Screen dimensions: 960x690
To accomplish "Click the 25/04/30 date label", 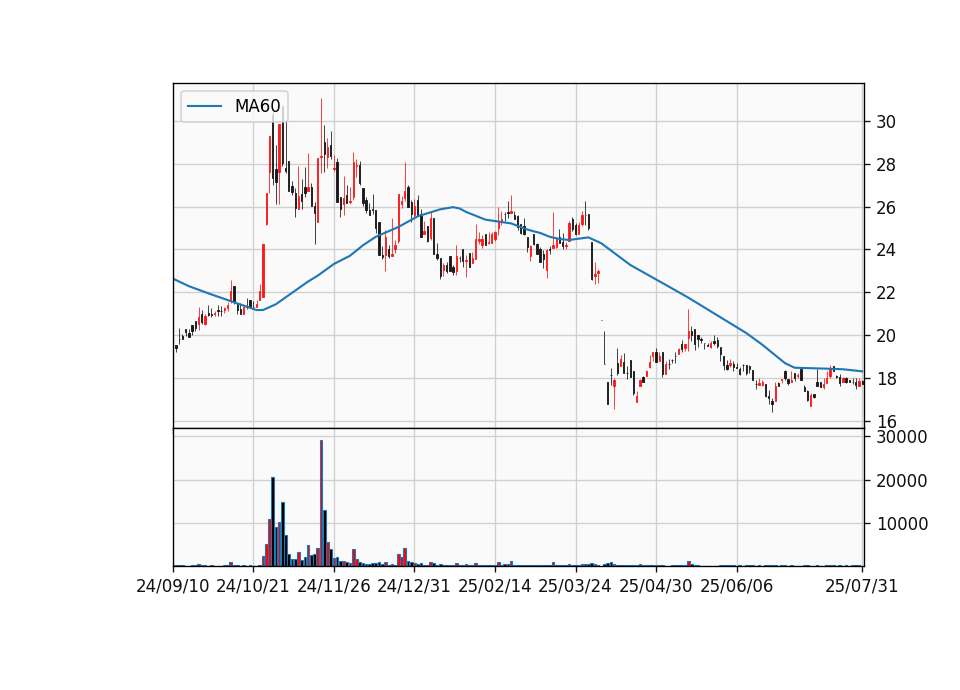I will click(x=656, y=586).
